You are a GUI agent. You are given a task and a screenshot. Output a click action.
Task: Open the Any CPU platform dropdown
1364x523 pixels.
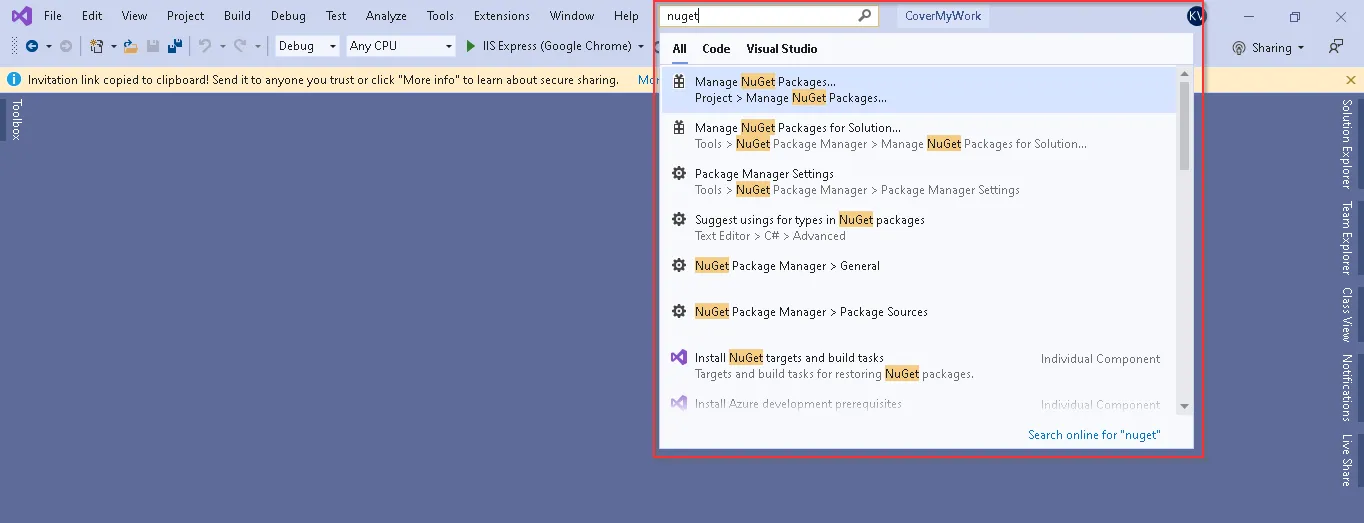point(401,46)
